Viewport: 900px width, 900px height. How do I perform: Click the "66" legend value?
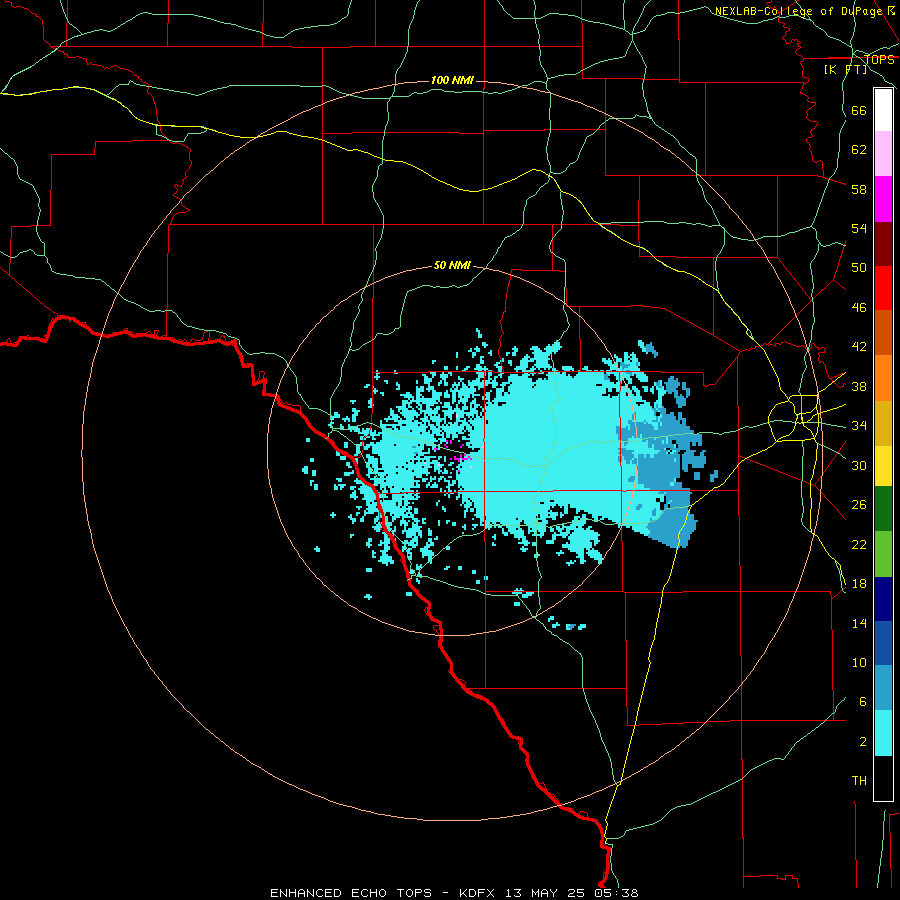point(859,110)
